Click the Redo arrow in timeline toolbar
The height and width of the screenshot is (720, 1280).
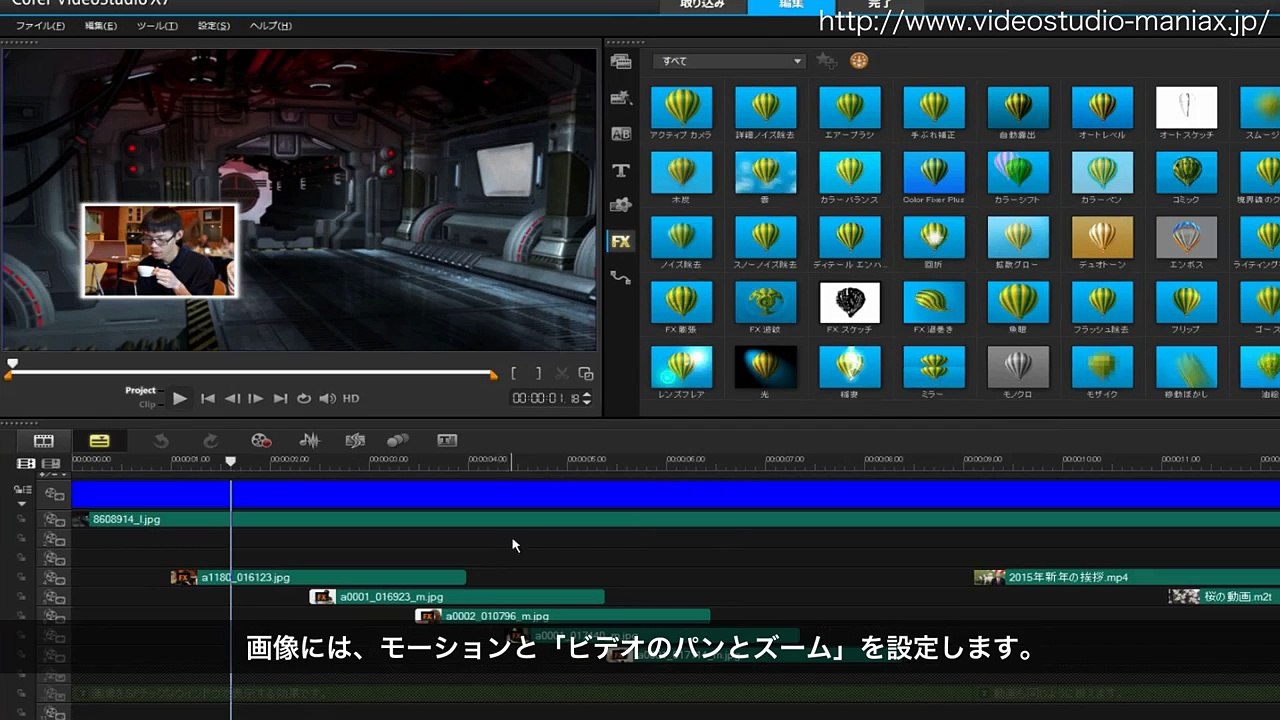click(211, 441)
